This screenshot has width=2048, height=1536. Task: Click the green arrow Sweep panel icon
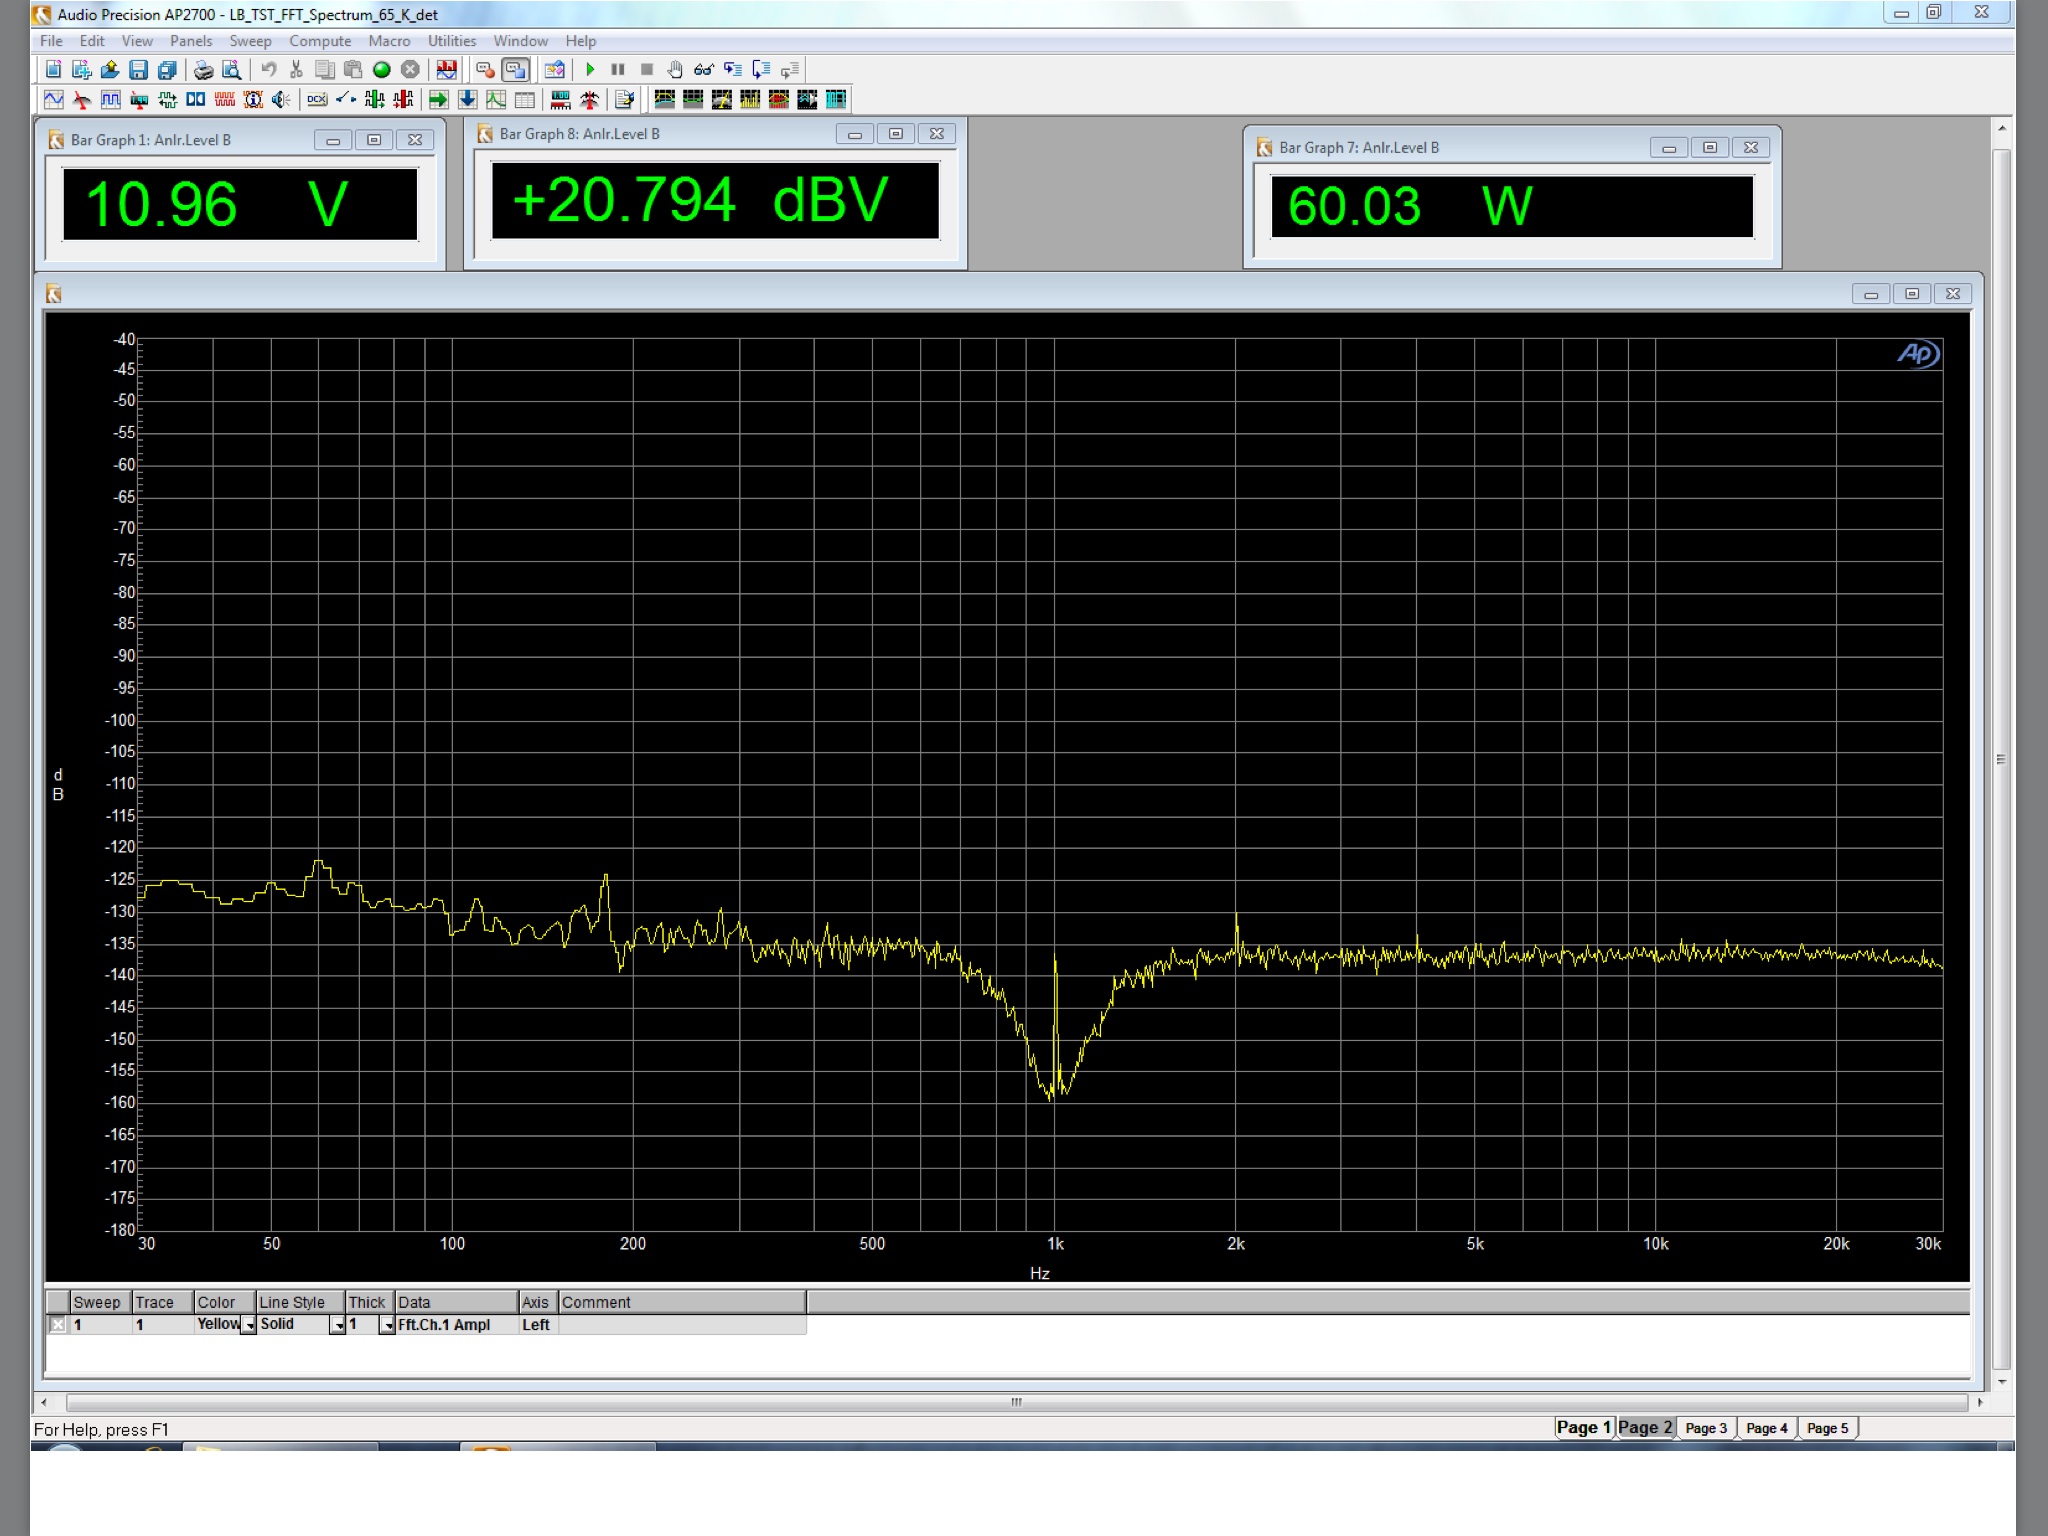[x=438, y=99]
